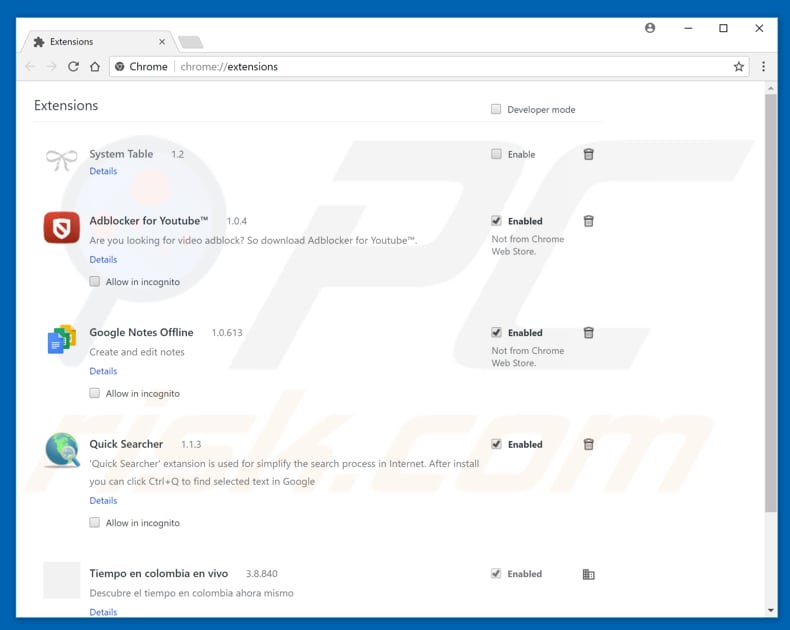Allow Google Notes Offline in incognito

95,393
